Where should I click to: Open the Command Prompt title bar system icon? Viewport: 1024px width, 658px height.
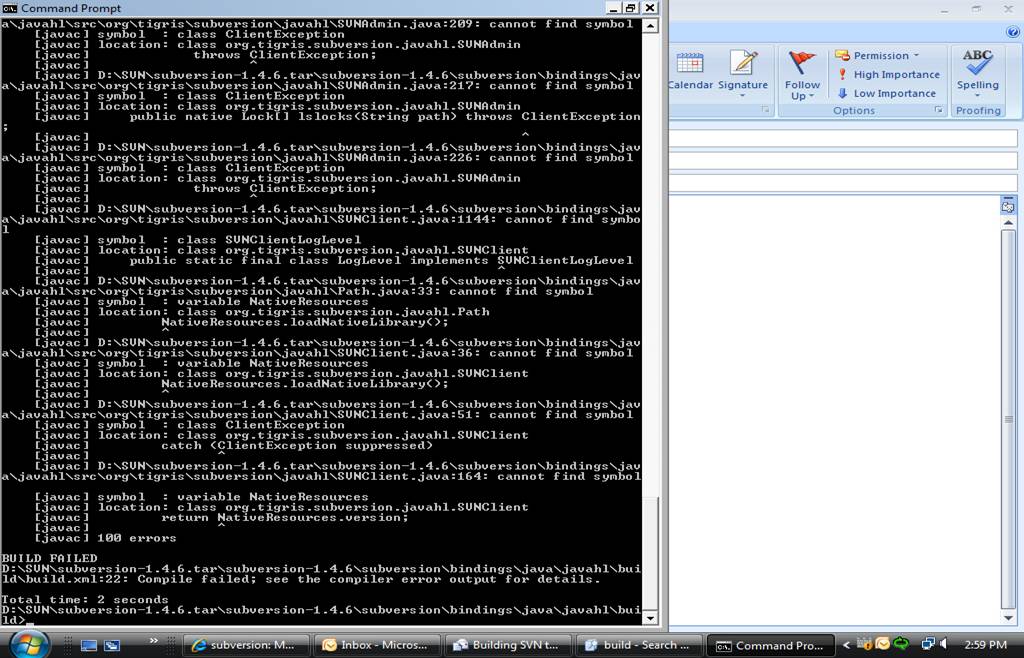[10, 8]
